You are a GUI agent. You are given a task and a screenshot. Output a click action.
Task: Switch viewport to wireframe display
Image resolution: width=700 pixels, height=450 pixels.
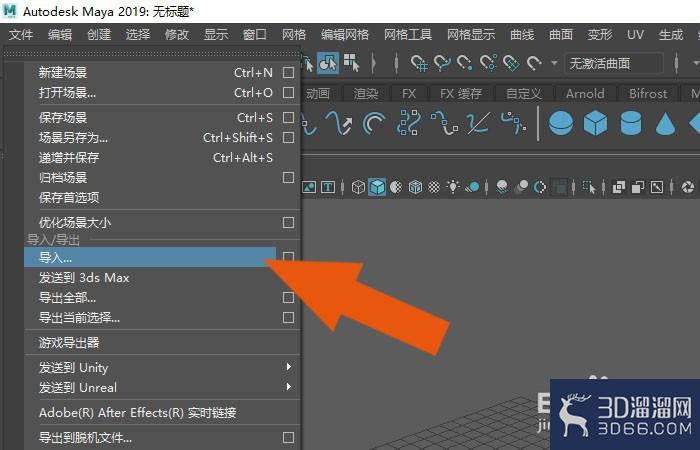pyautogui.click(x=358, y=187)
